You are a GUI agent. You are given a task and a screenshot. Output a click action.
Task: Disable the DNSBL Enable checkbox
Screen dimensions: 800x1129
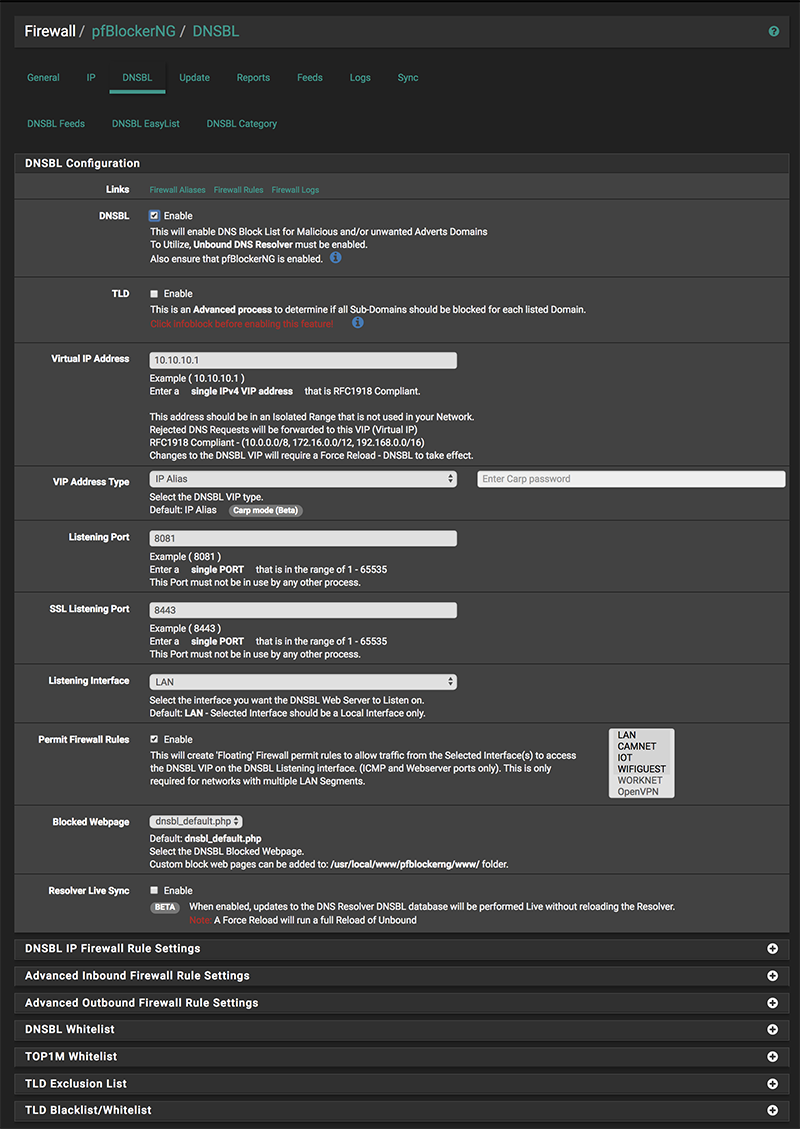(x=154, y=216)
